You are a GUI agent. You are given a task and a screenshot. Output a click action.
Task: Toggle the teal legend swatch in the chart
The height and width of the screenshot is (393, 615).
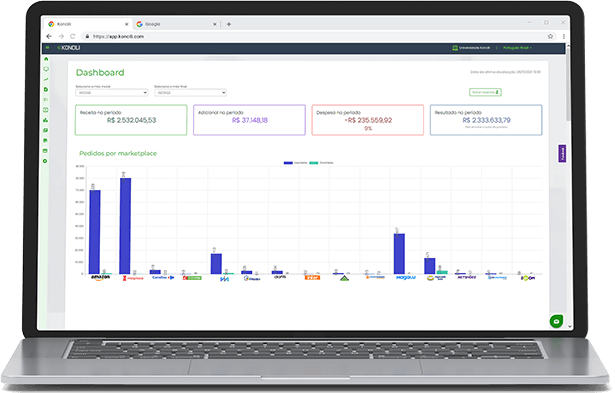click(x=314, y=162)
